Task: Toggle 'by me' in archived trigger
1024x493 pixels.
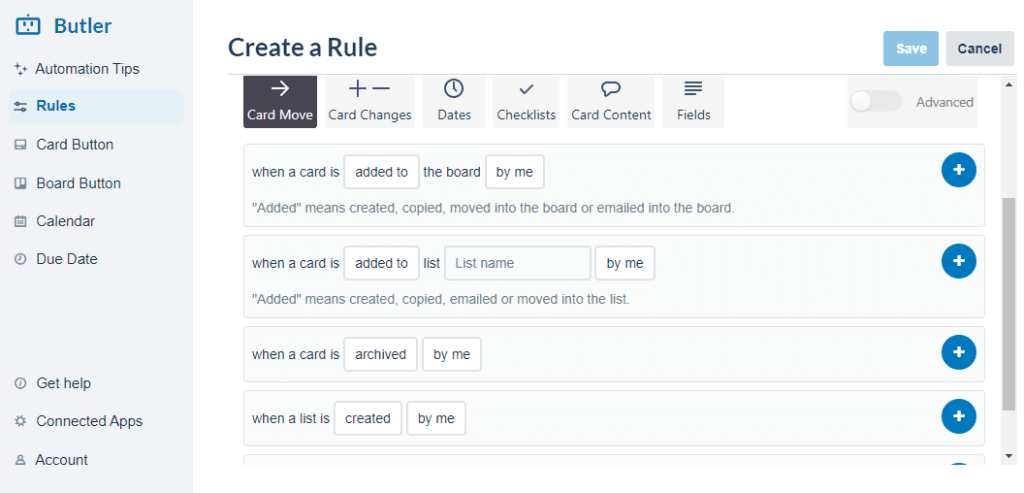Action: pos(452,355)
